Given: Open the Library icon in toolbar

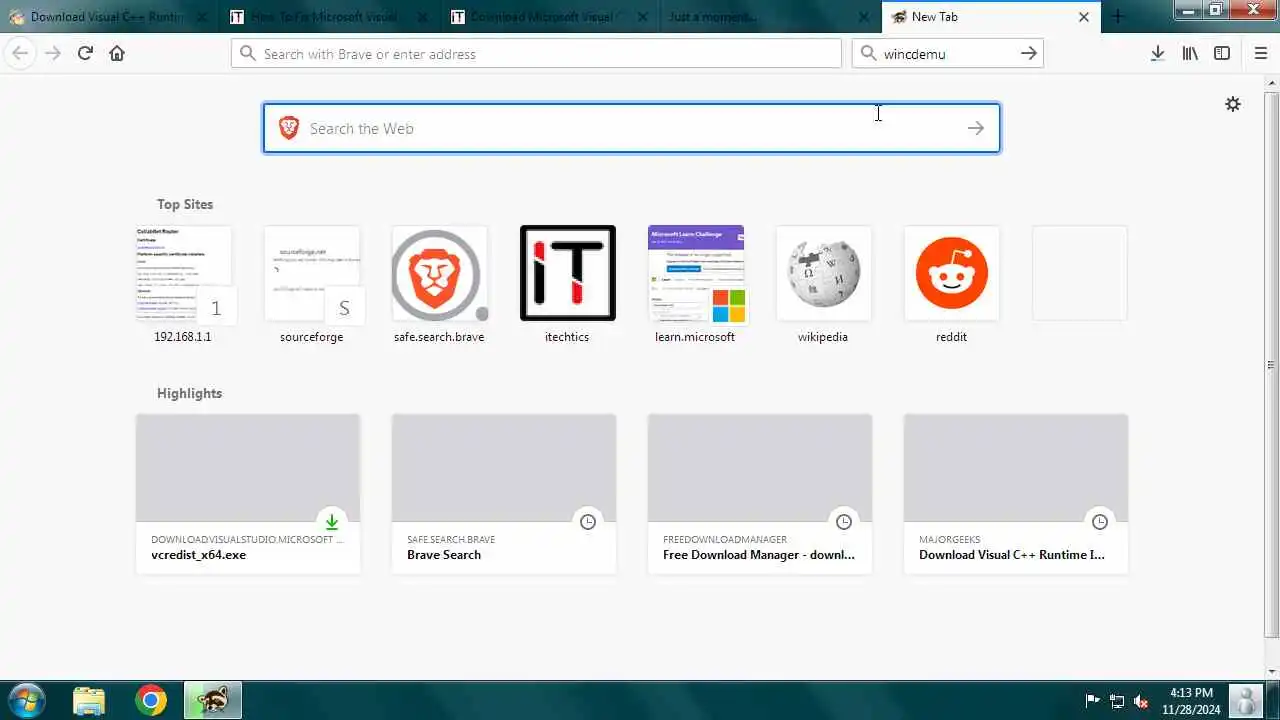Looking at the screenshot, I should 1190,54.
